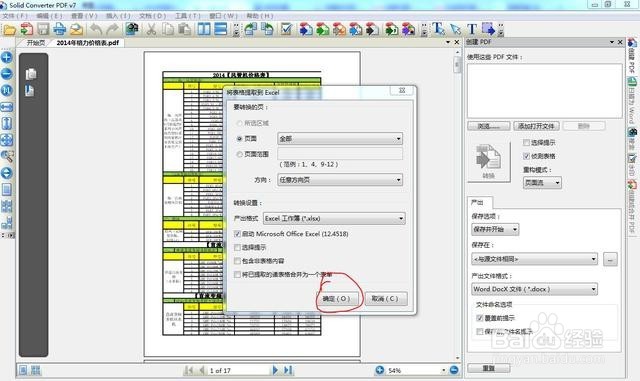Click the fit-height icon in left toolbar
The height and width of the screenshot is (381, 640).
[7, 123]
